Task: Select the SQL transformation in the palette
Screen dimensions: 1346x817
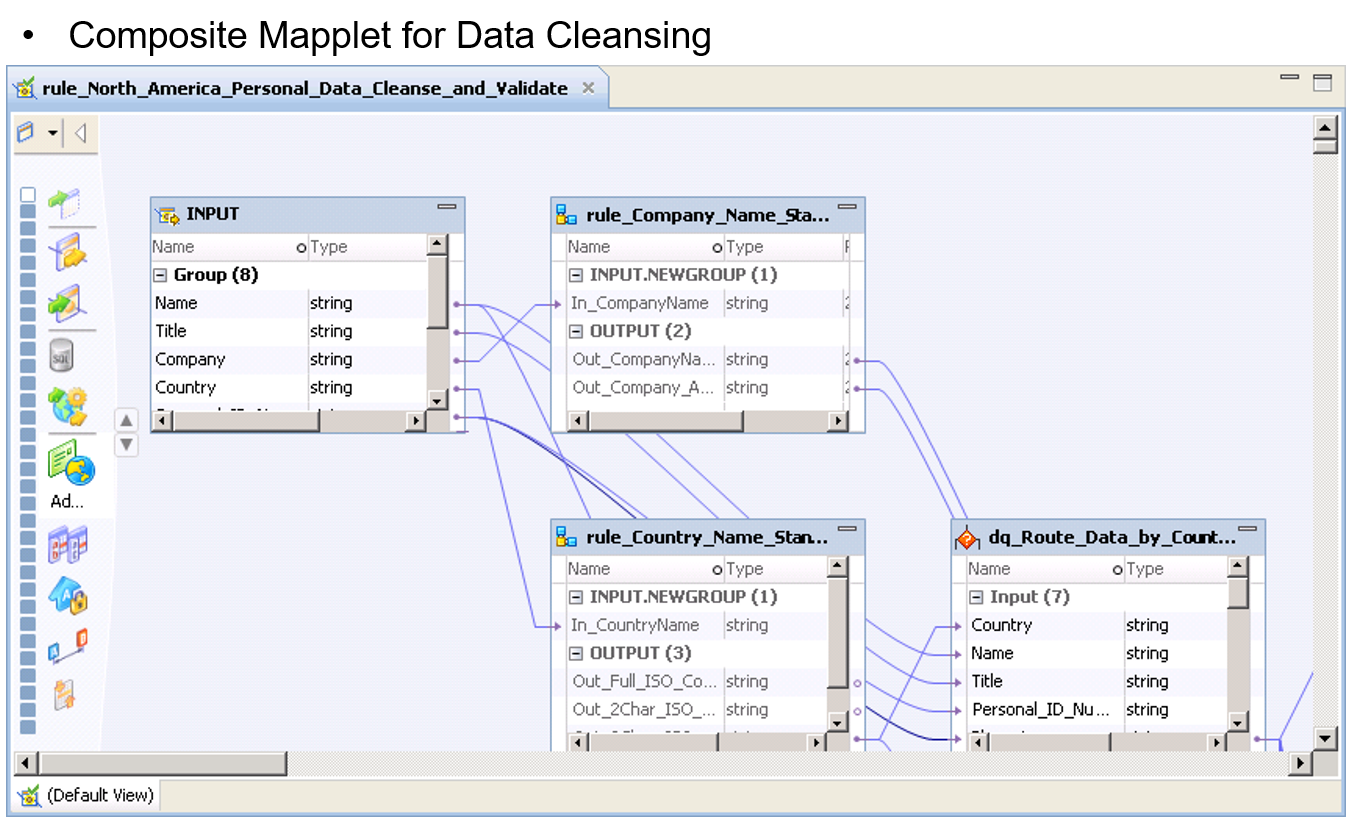Action: [x=61, y=355]
